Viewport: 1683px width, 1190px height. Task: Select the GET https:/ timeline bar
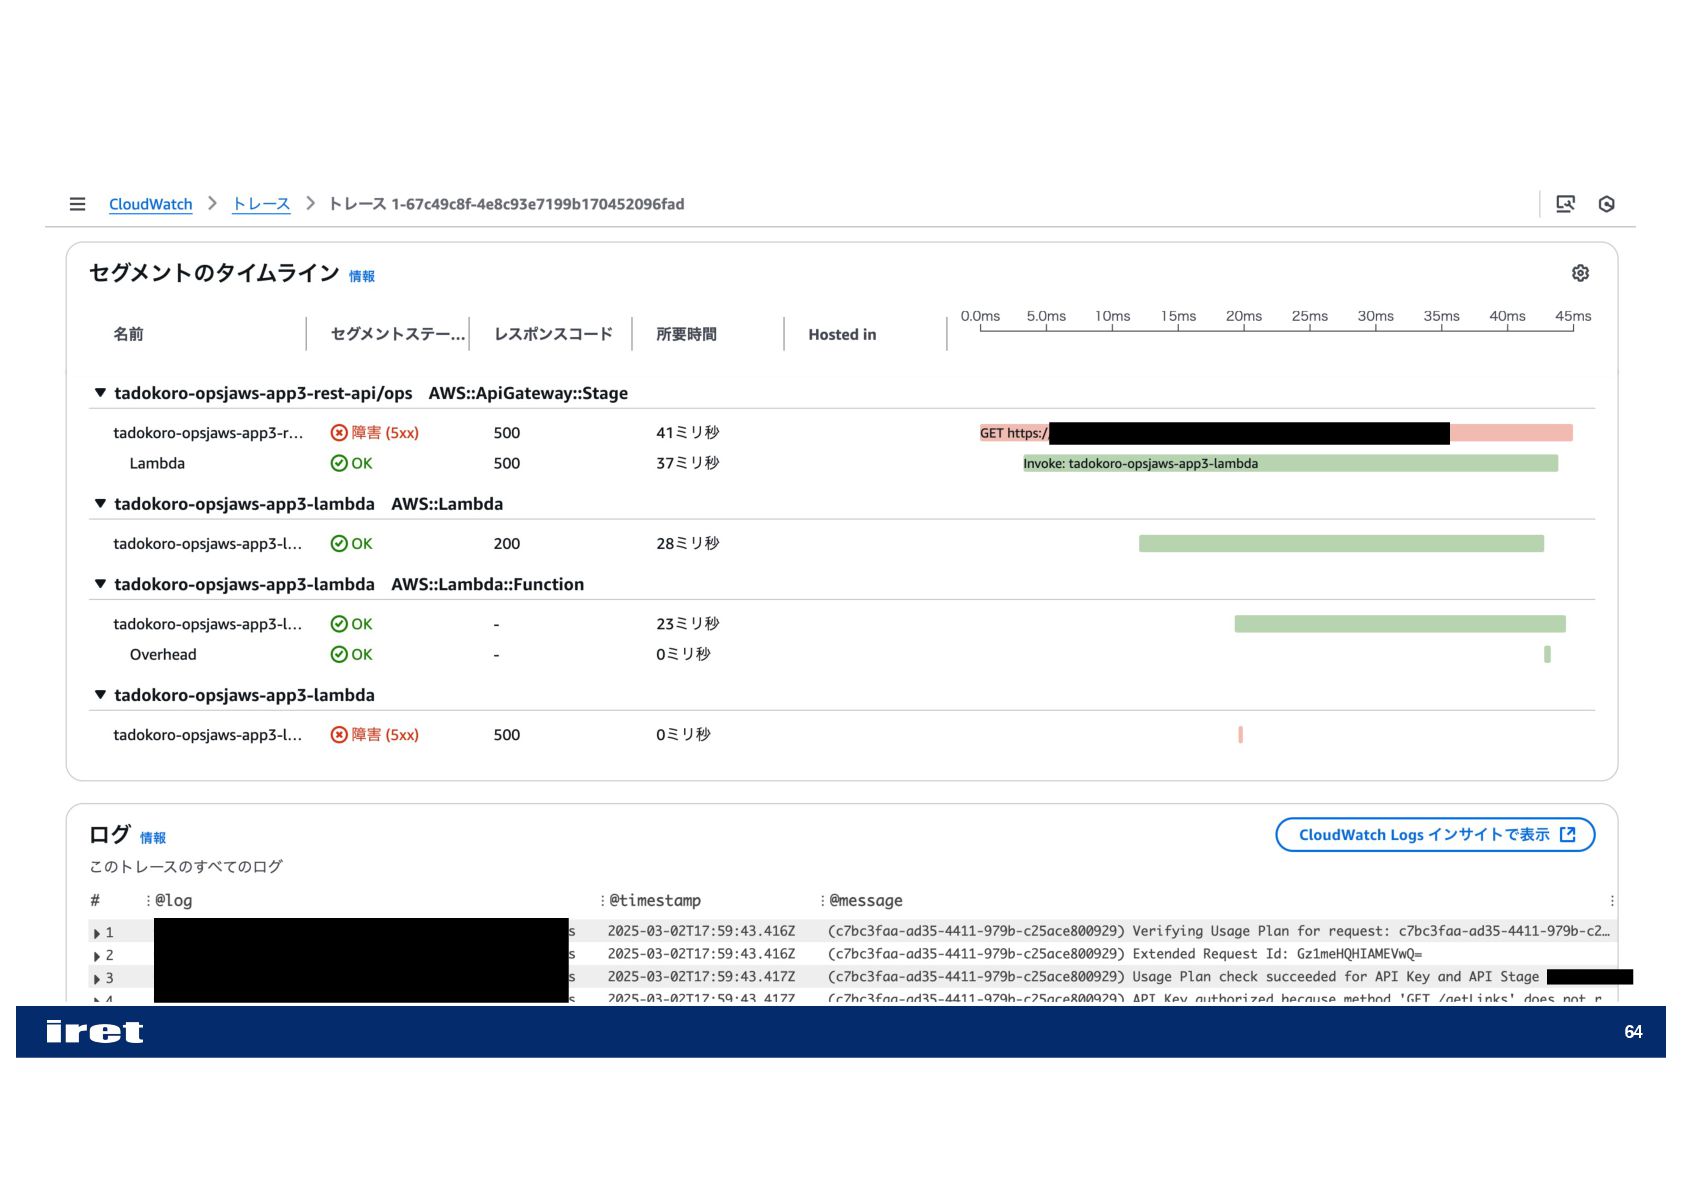click(1276, 433)
